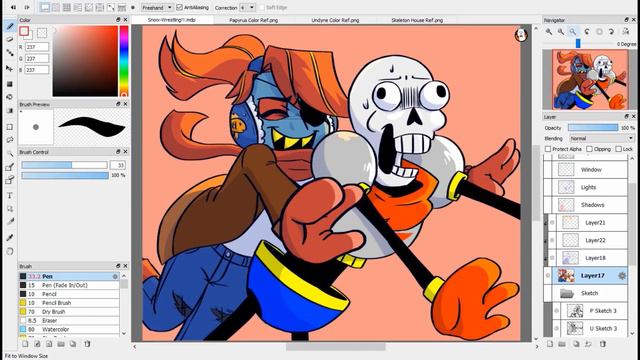Click Navigator zoom in magnifier icon
640x360 pixels.
coord(549,31)
